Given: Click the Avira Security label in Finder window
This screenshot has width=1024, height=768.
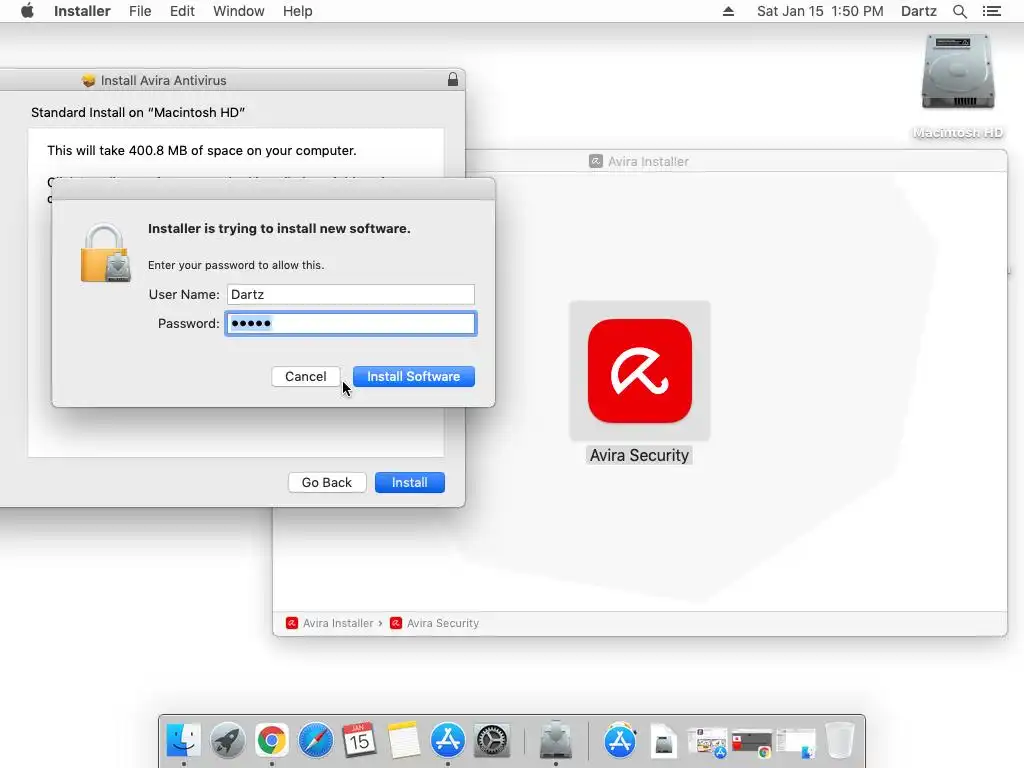Looking at the screenshot, I should [x=639, y=455].
